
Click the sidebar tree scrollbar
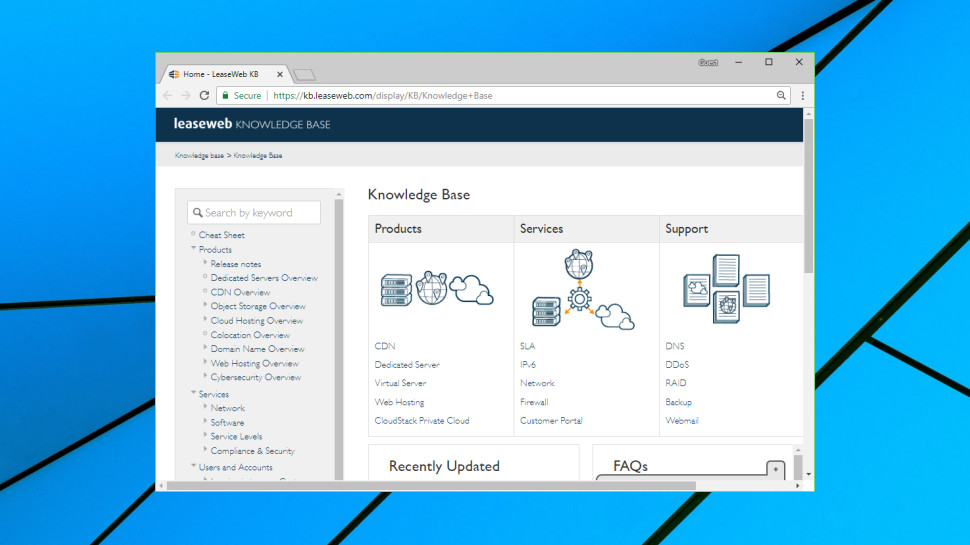point(338,337)
